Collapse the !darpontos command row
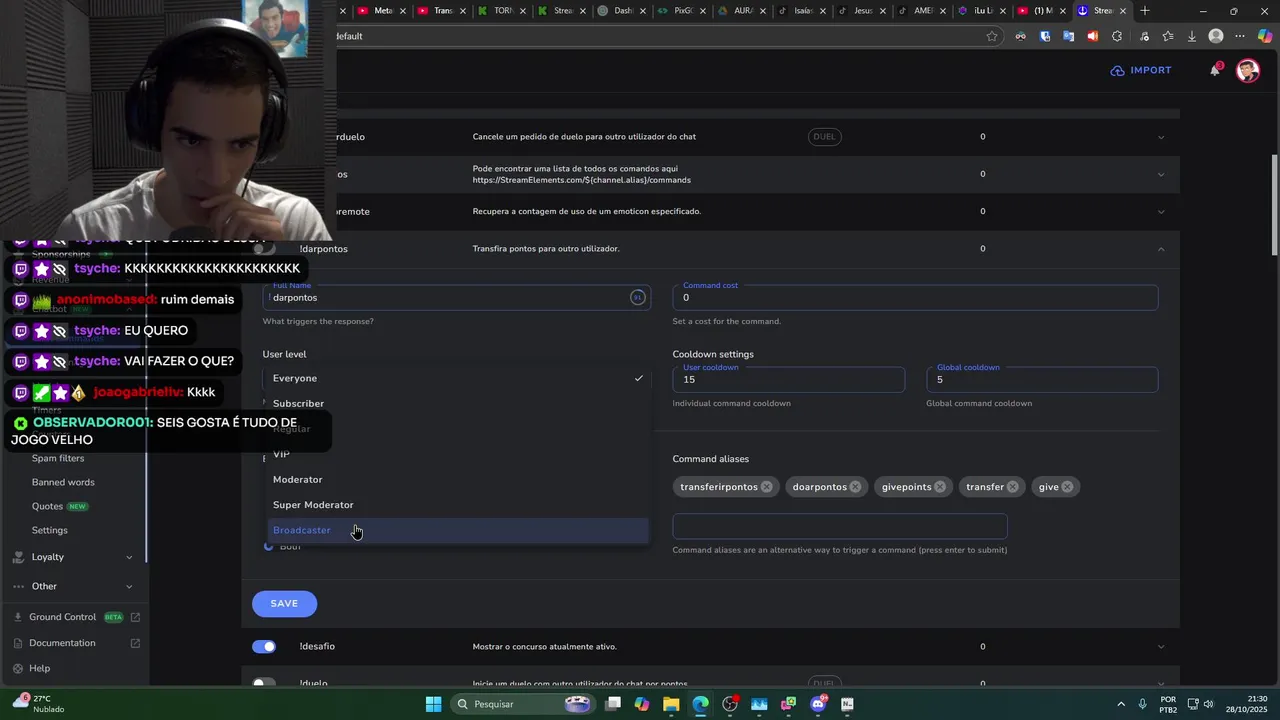This screenshot has width=1280, height=720. pos(1161,249)
